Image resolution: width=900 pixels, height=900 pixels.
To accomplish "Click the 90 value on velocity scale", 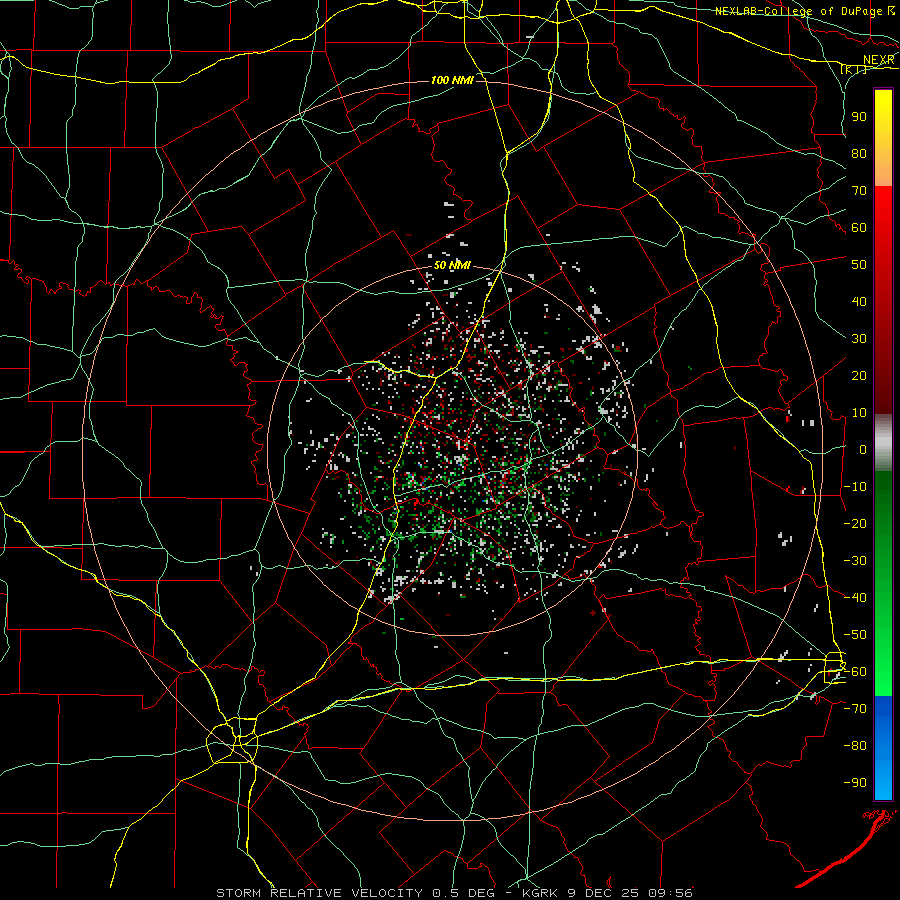I will [859, 117].
